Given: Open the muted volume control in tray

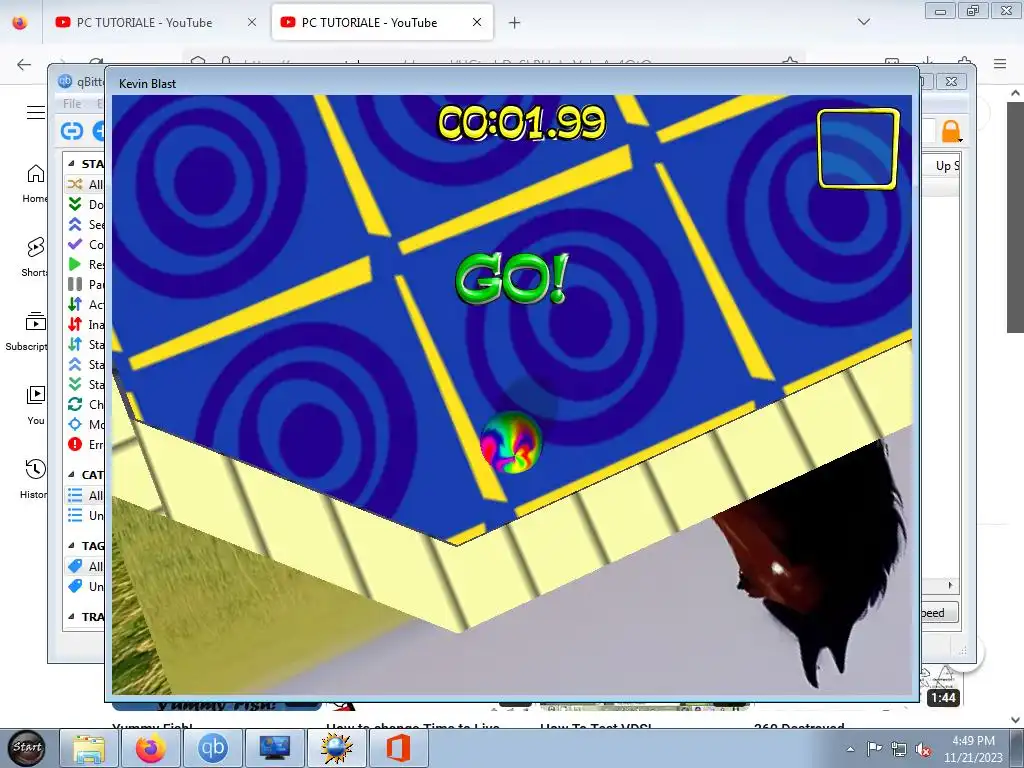Looking at the screenshot, I should (x=923, y=749).
